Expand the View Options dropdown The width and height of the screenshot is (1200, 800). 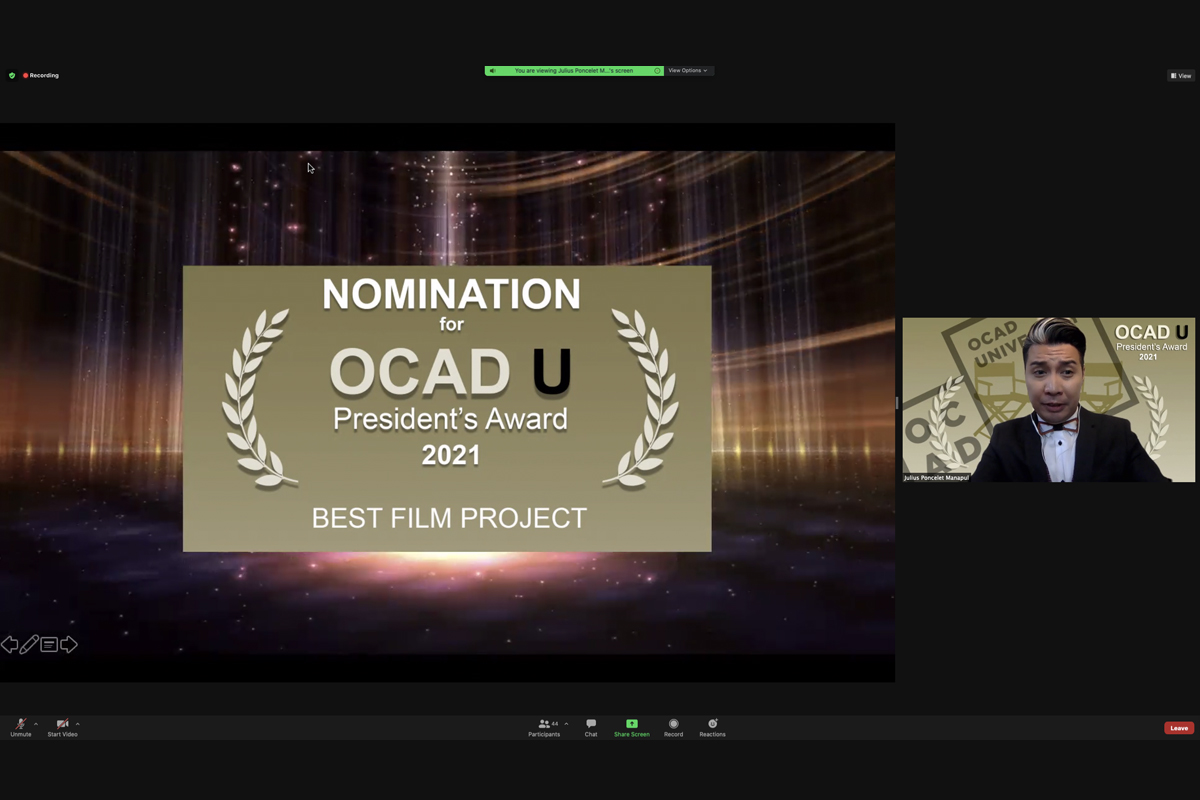688,71
